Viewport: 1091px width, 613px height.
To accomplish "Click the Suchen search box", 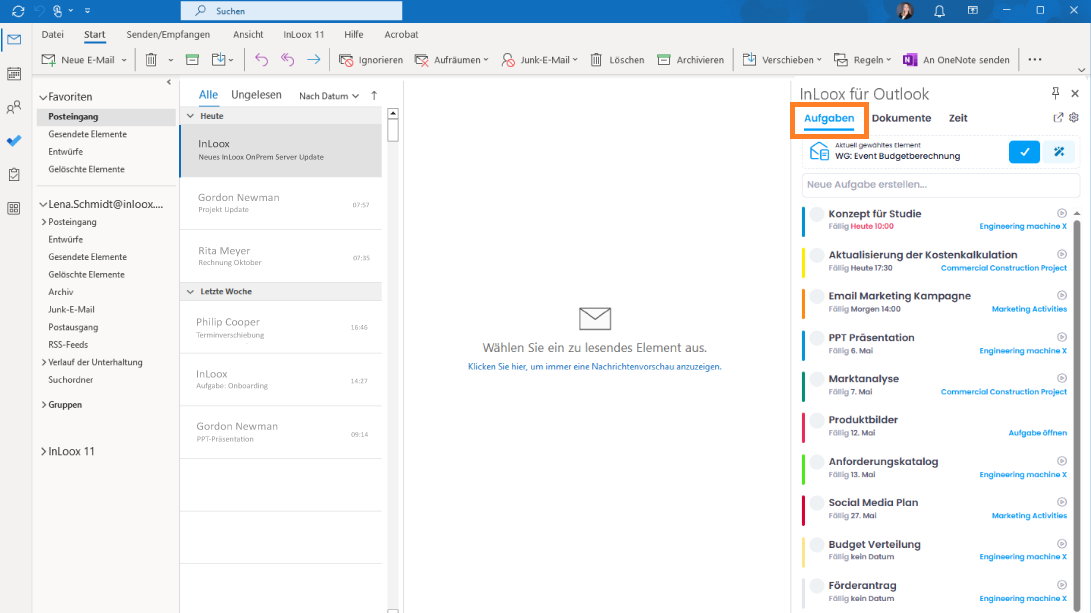I will click(292, 11).
